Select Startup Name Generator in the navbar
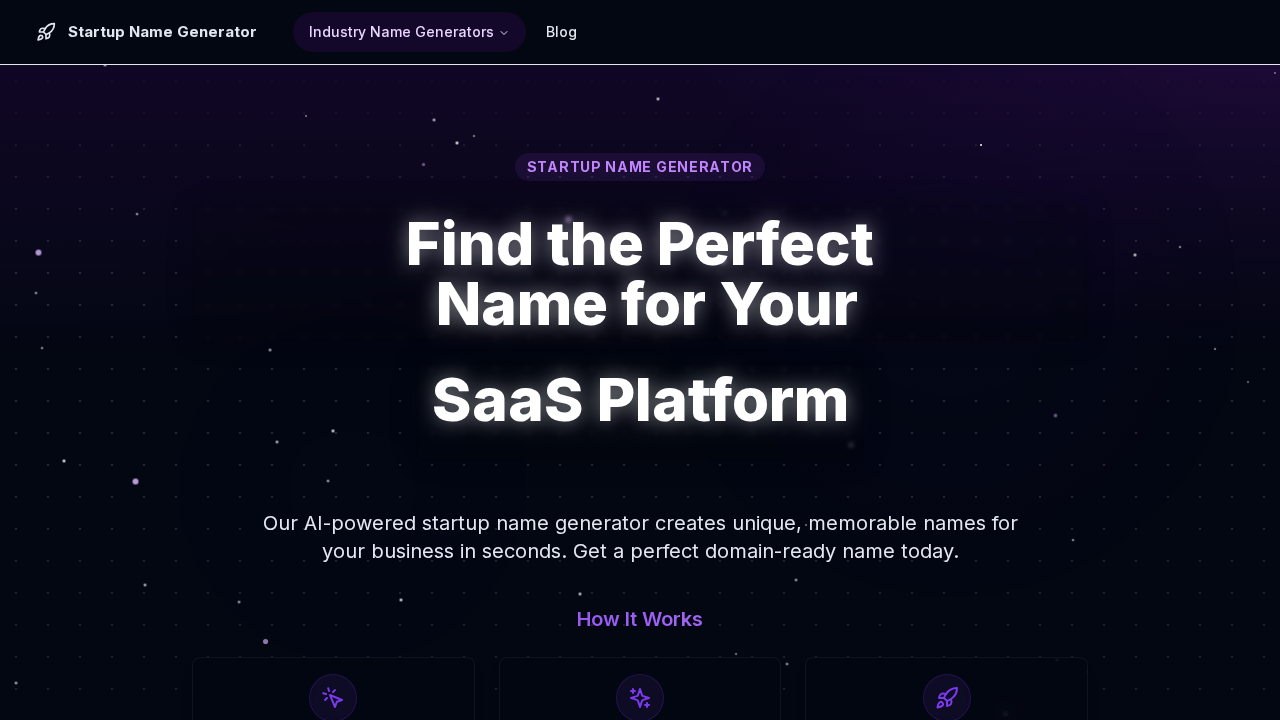The height and width of the screenshot is (720, 1280). coord(161,31)
